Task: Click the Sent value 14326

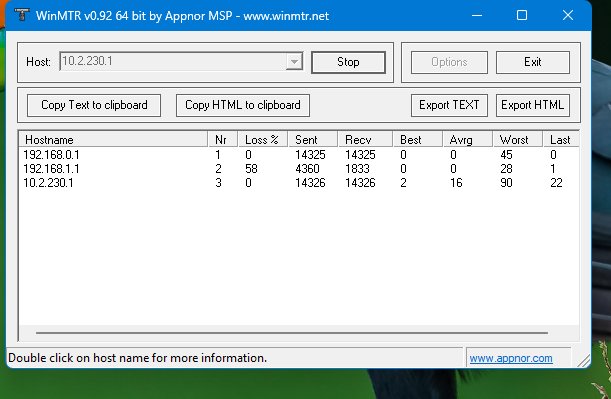Action: 310,183
